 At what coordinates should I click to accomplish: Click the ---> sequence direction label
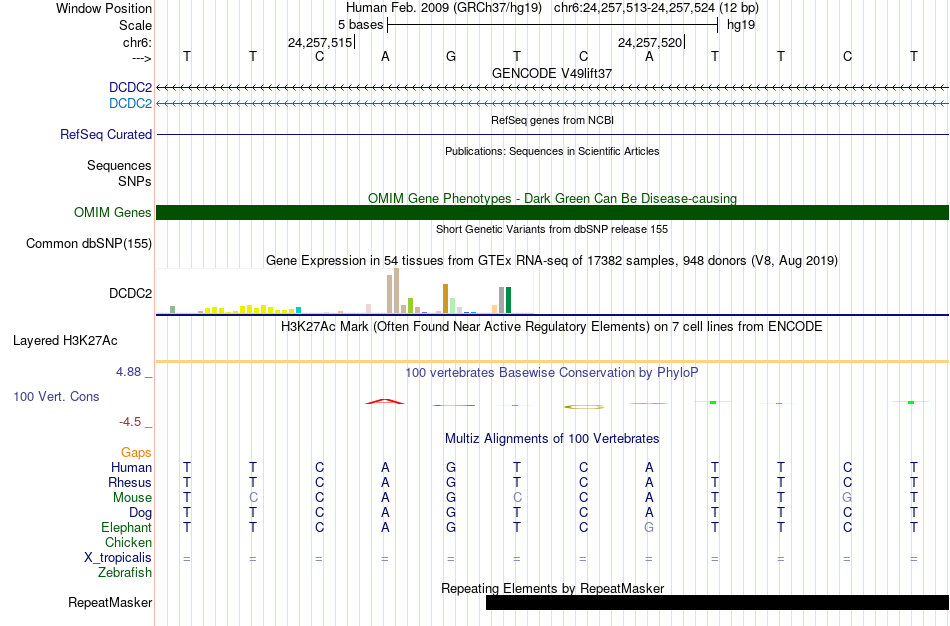141,58
